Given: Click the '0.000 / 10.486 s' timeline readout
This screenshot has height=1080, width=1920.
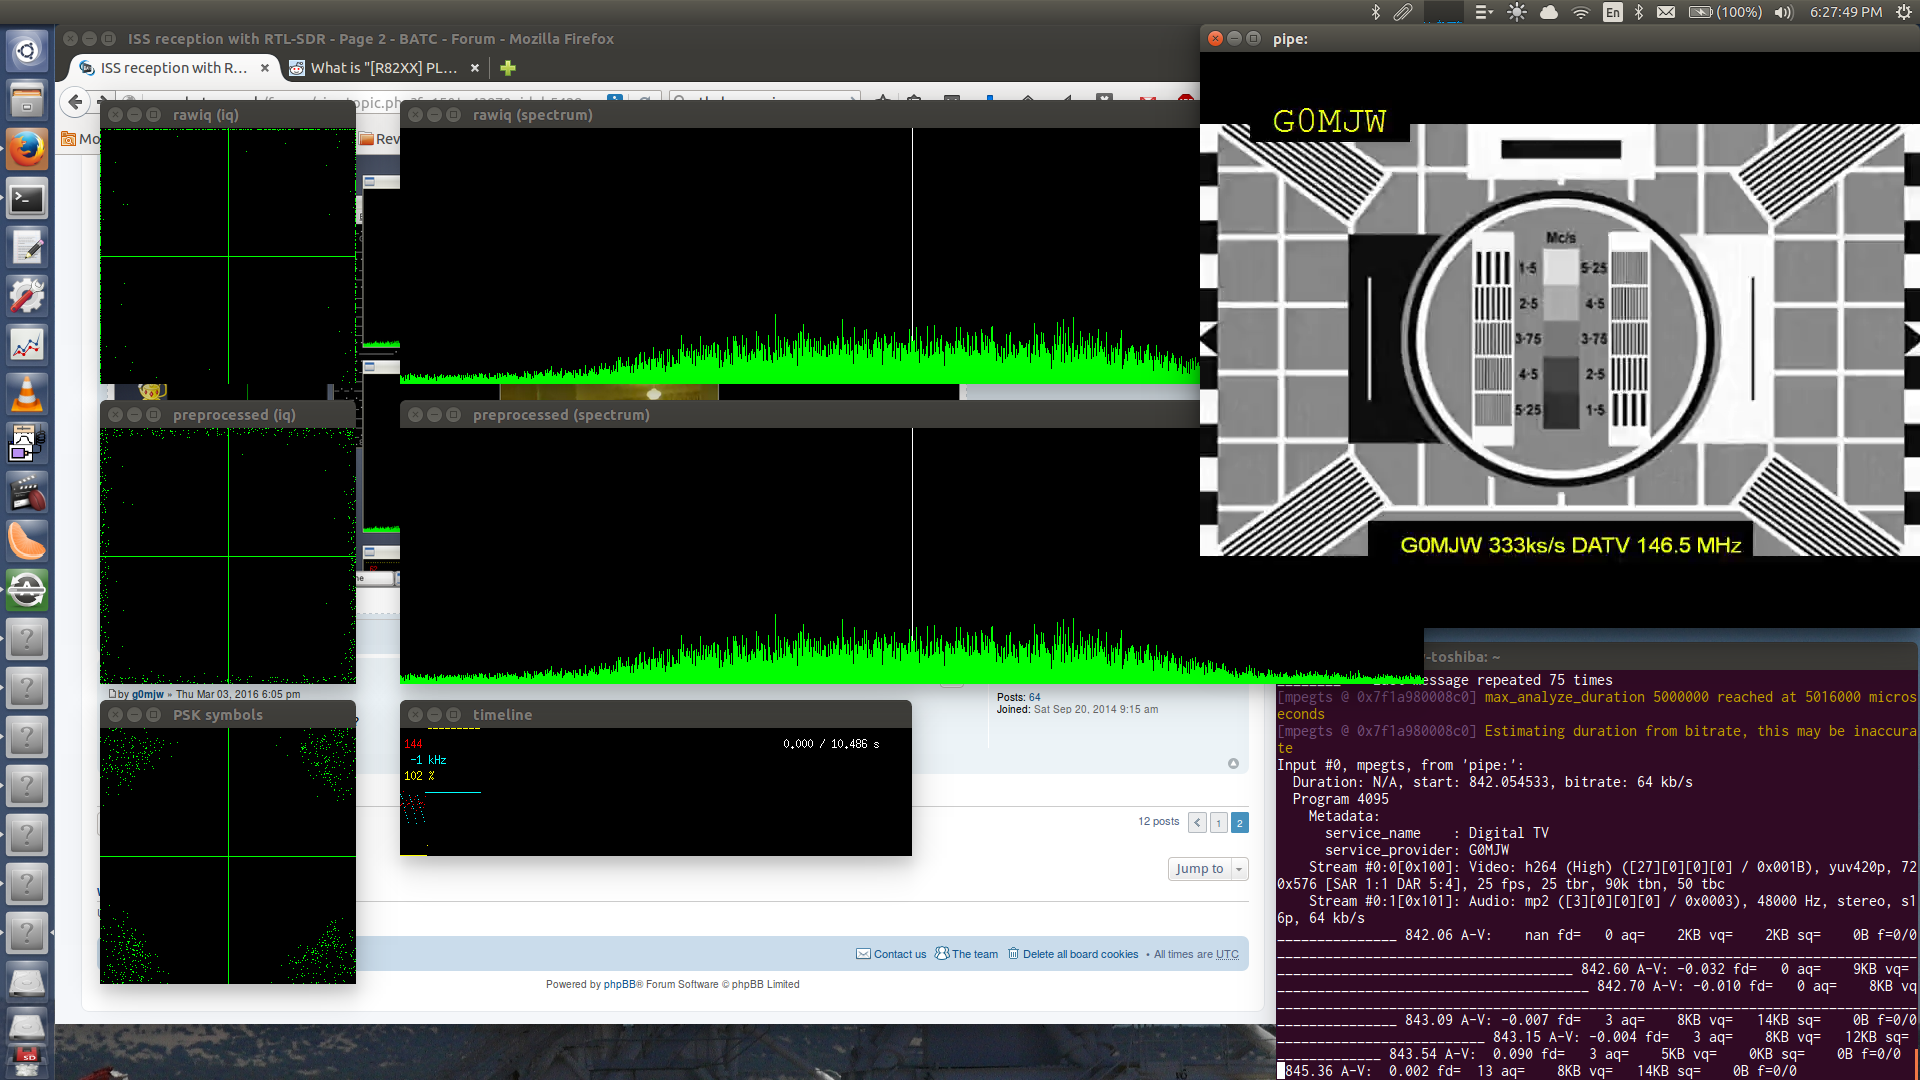Looking at the screenshot, I should pos(831,744).
